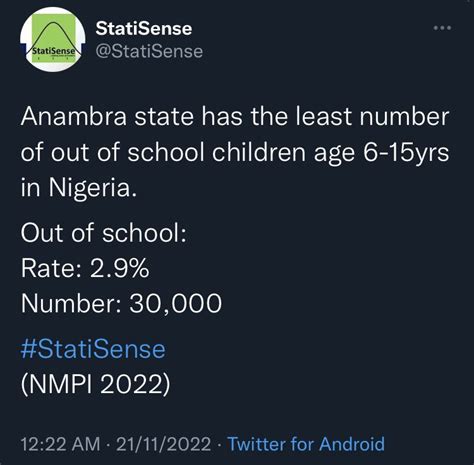Open the StatiSense display name profile link

(x=144, y=29)
